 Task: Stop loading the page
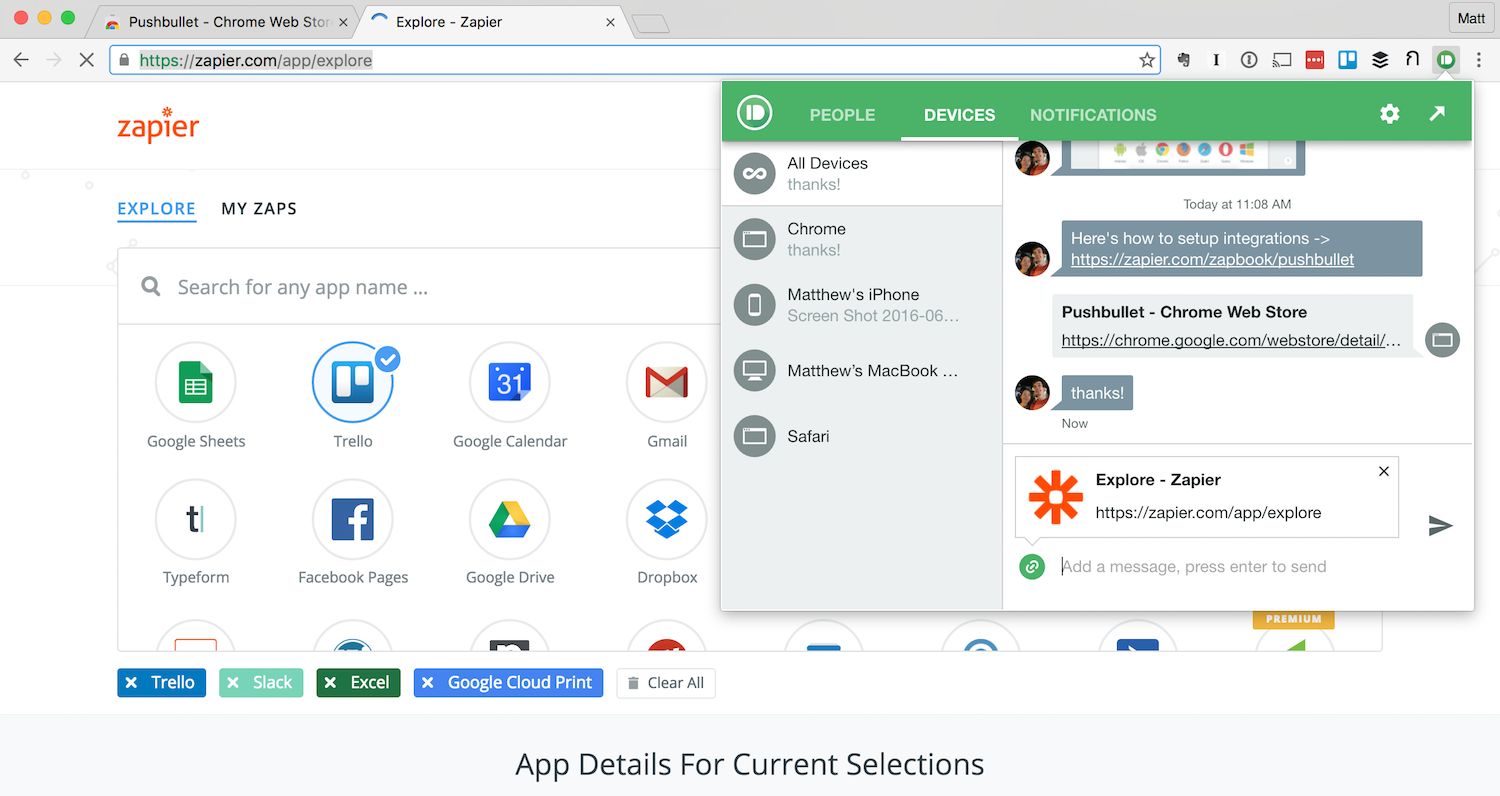point(87,60)
